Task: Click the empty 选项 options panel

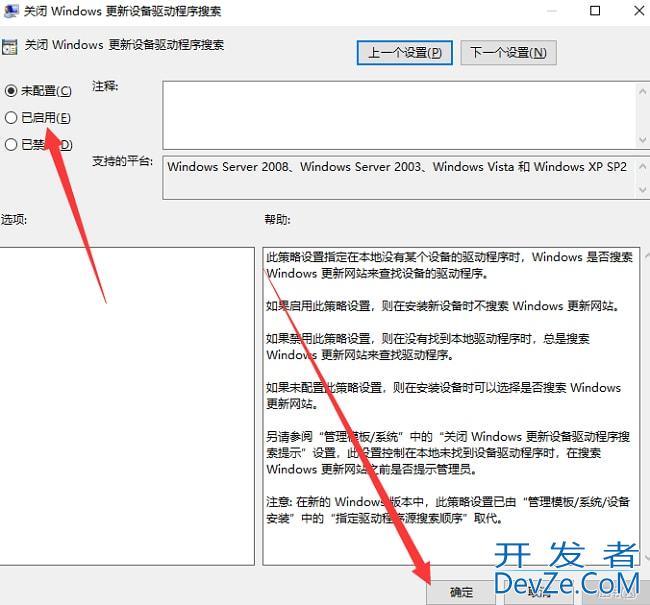Action: pos(127,406)
